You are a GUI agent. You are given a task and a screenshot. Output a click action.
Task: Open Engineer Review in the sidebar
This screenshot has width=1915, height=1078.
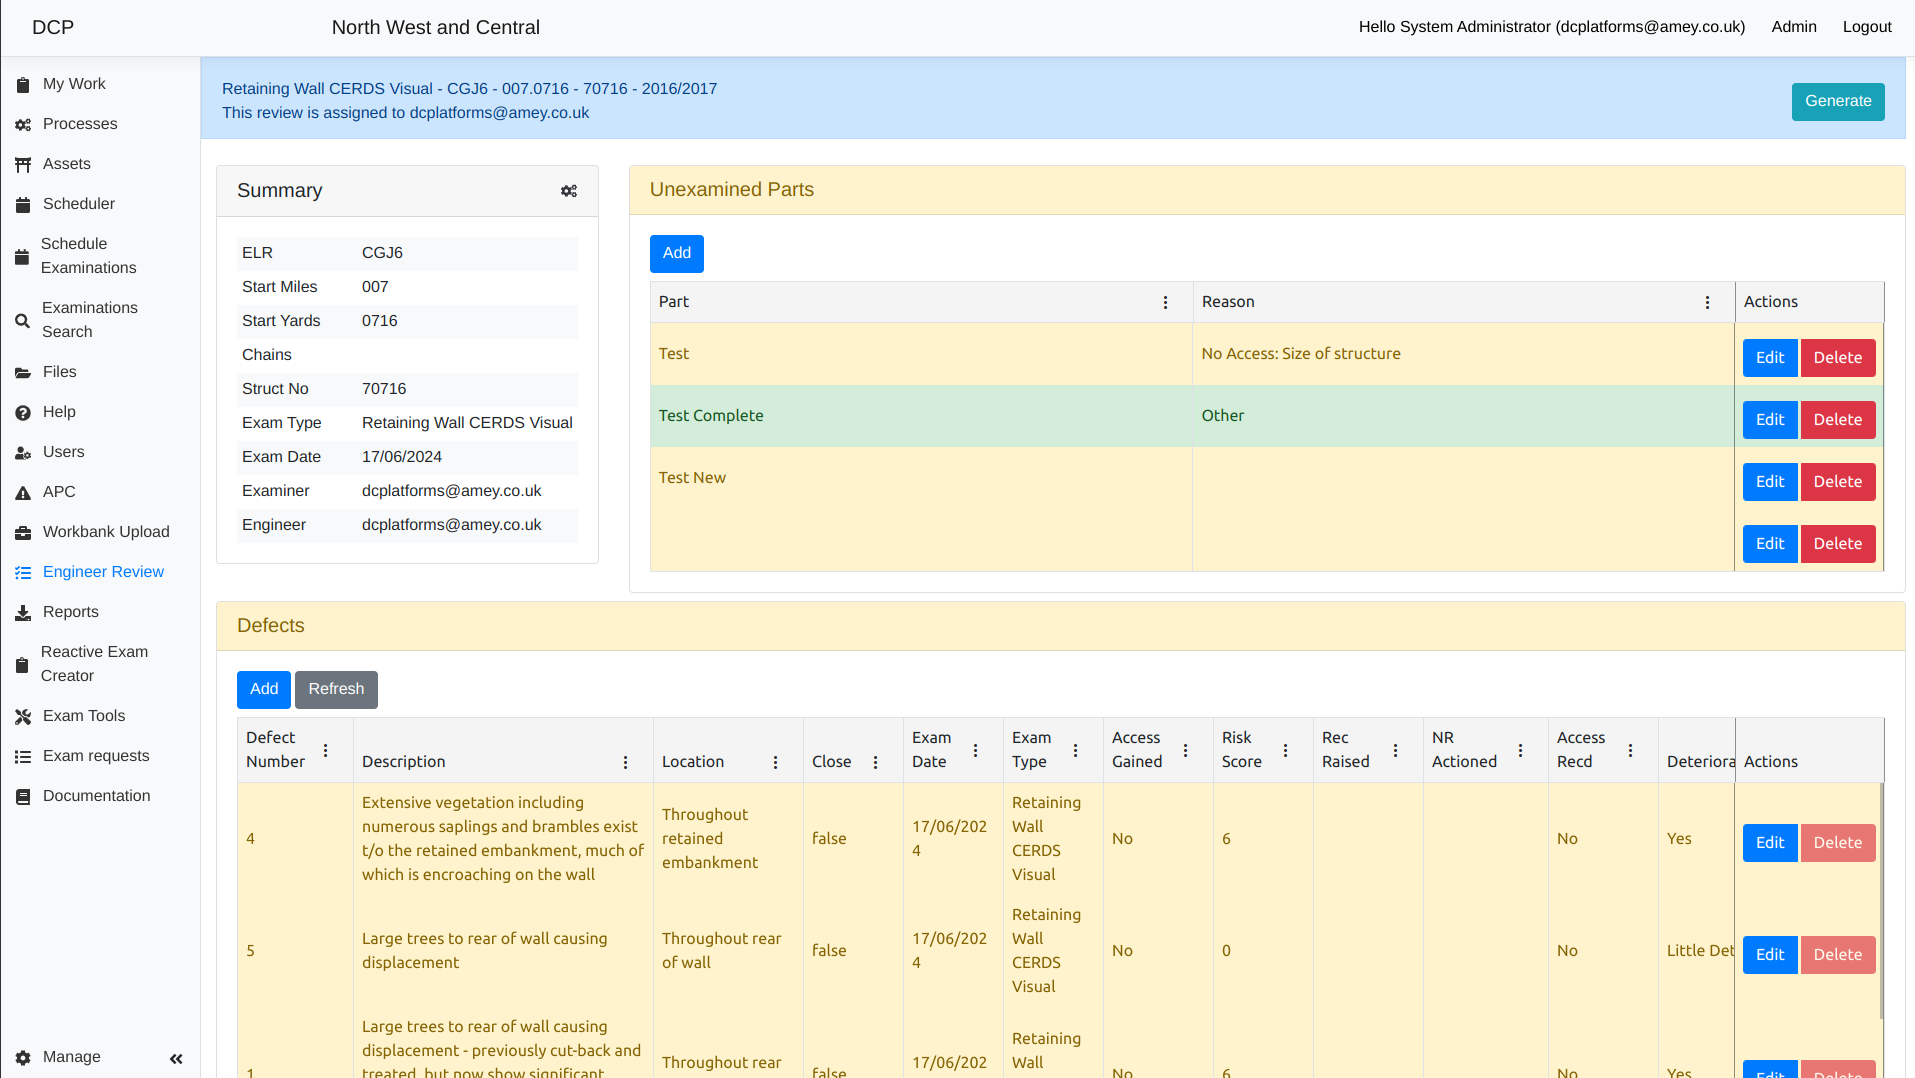103,572
